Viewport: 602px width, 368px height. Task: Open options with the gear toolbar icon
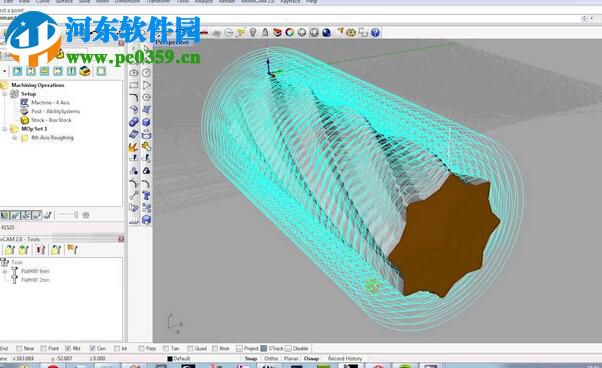tap(351, 33)
